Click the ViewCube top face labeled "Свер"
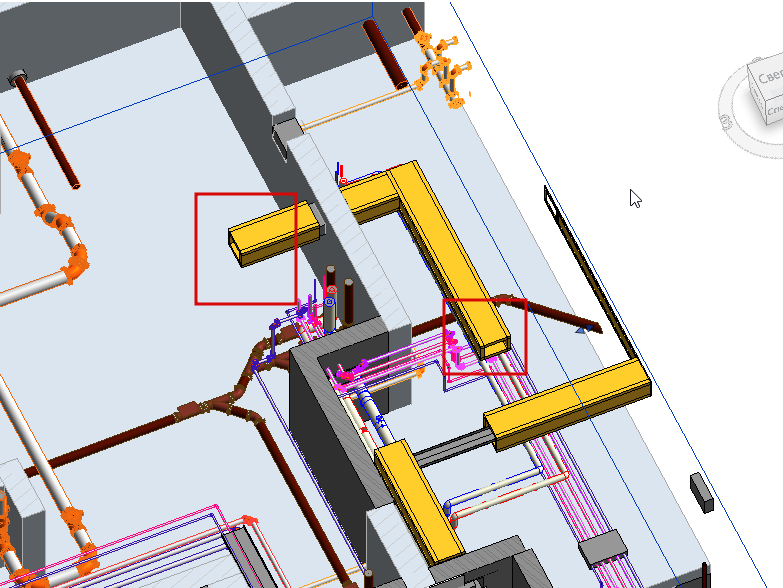 [x=769, y=77]
